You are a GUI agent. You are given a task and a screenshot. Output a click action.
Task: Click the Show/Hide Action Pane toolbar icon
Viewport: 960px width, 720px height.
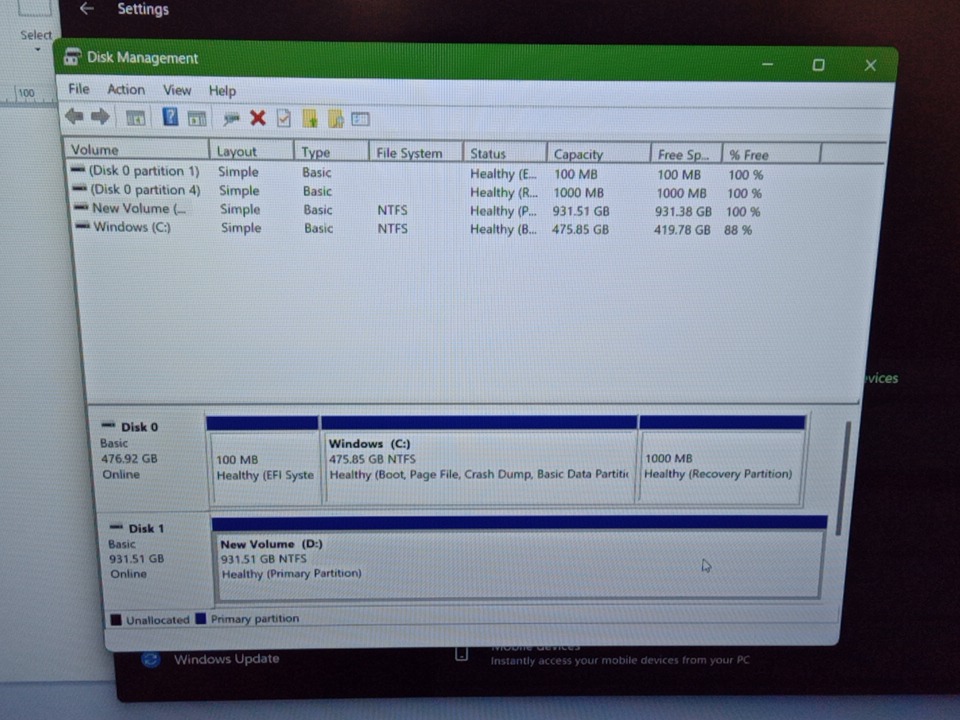pyautogui.click(x=197, y=118)
